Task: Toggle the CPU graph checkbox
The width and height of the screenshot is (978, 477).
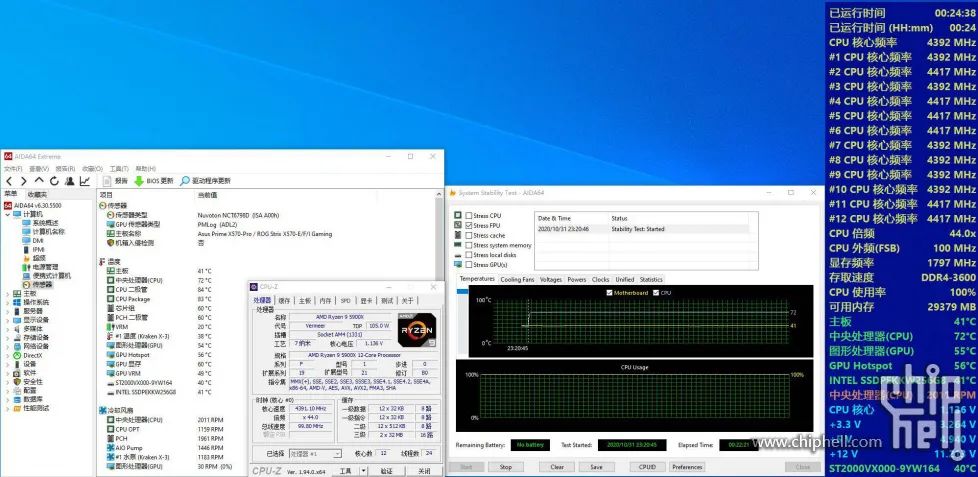Action: tap(656, 292)
